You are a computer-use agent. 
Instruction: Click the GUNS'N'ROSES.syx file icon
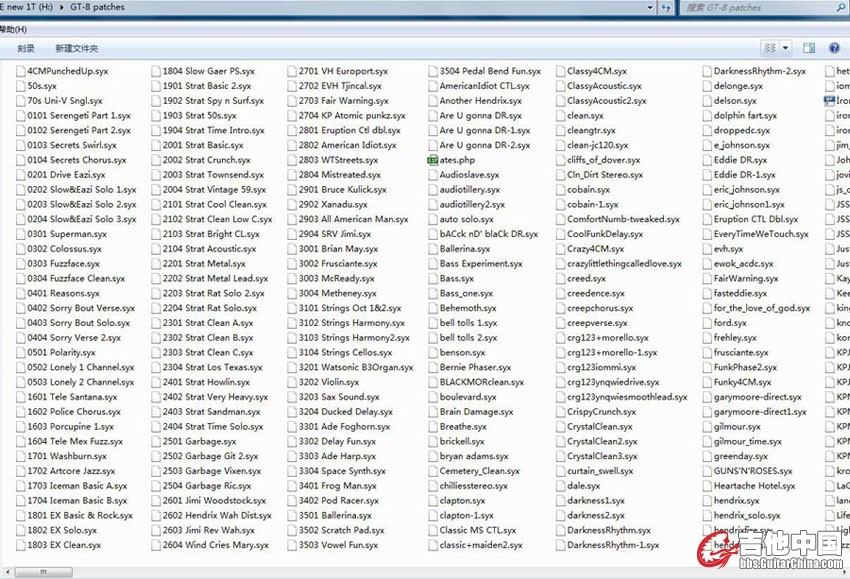point(706,471)
